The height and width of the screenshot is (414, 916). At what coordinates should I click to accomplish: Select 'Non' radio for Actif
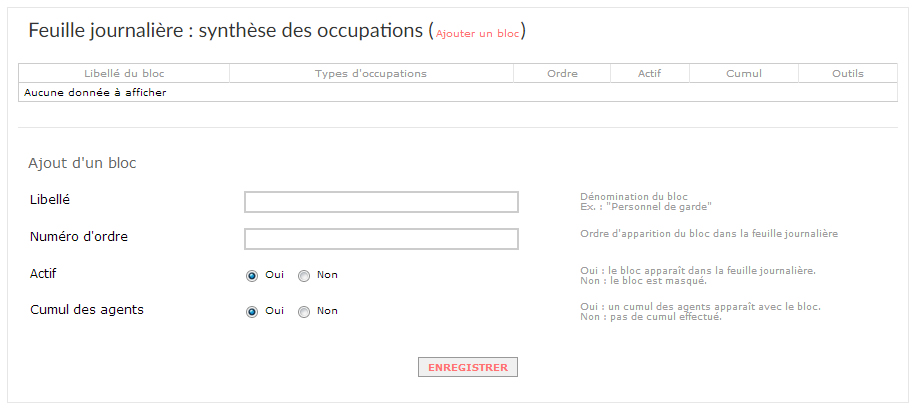coord(304,276)
